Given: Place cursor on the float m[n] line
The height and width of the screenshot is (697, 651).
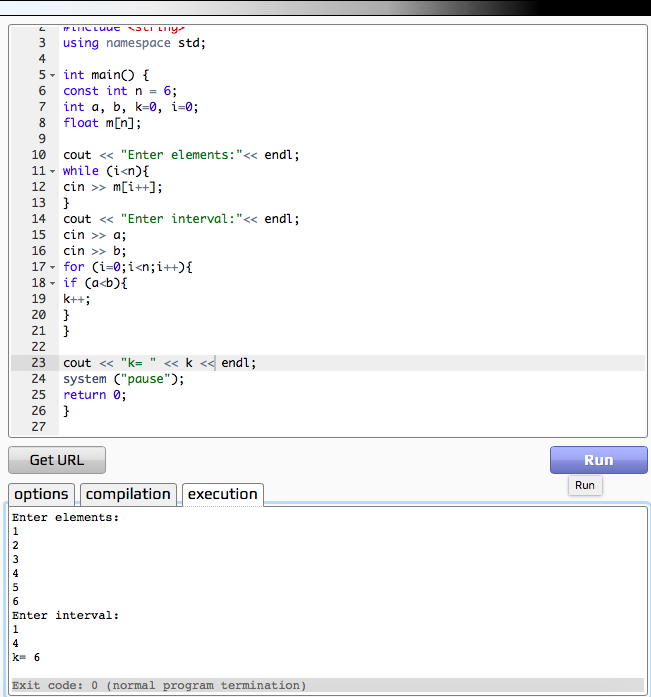Looking at the screenshot, I should pos(102,123).
